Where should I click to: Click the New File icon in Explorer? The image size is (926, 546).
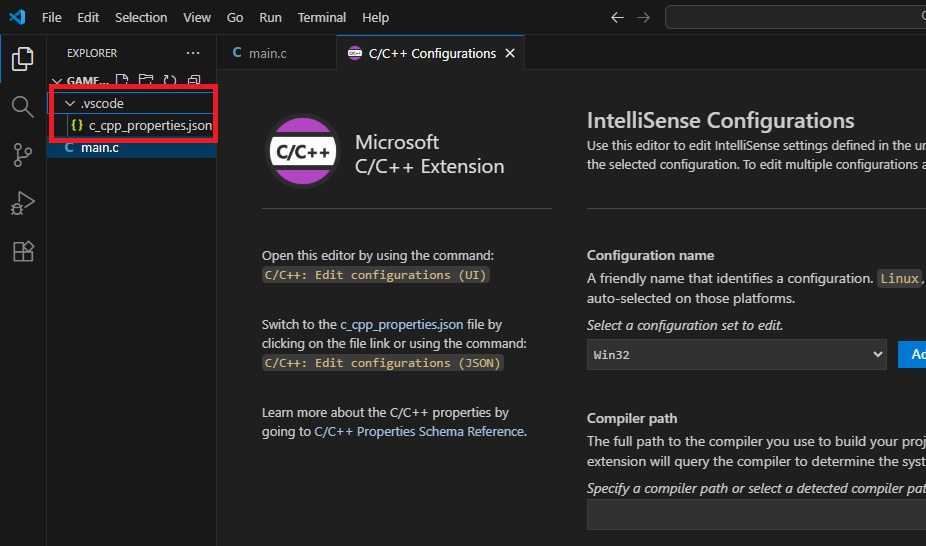122,80
